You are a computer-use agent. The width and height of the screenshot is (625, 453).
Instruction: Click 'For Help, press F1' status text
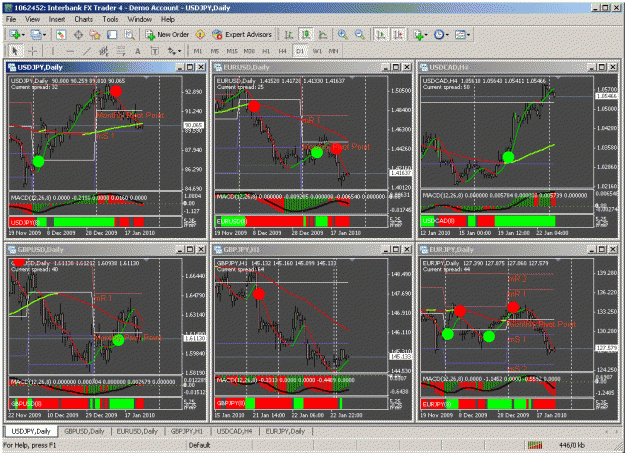coord(29,445)
